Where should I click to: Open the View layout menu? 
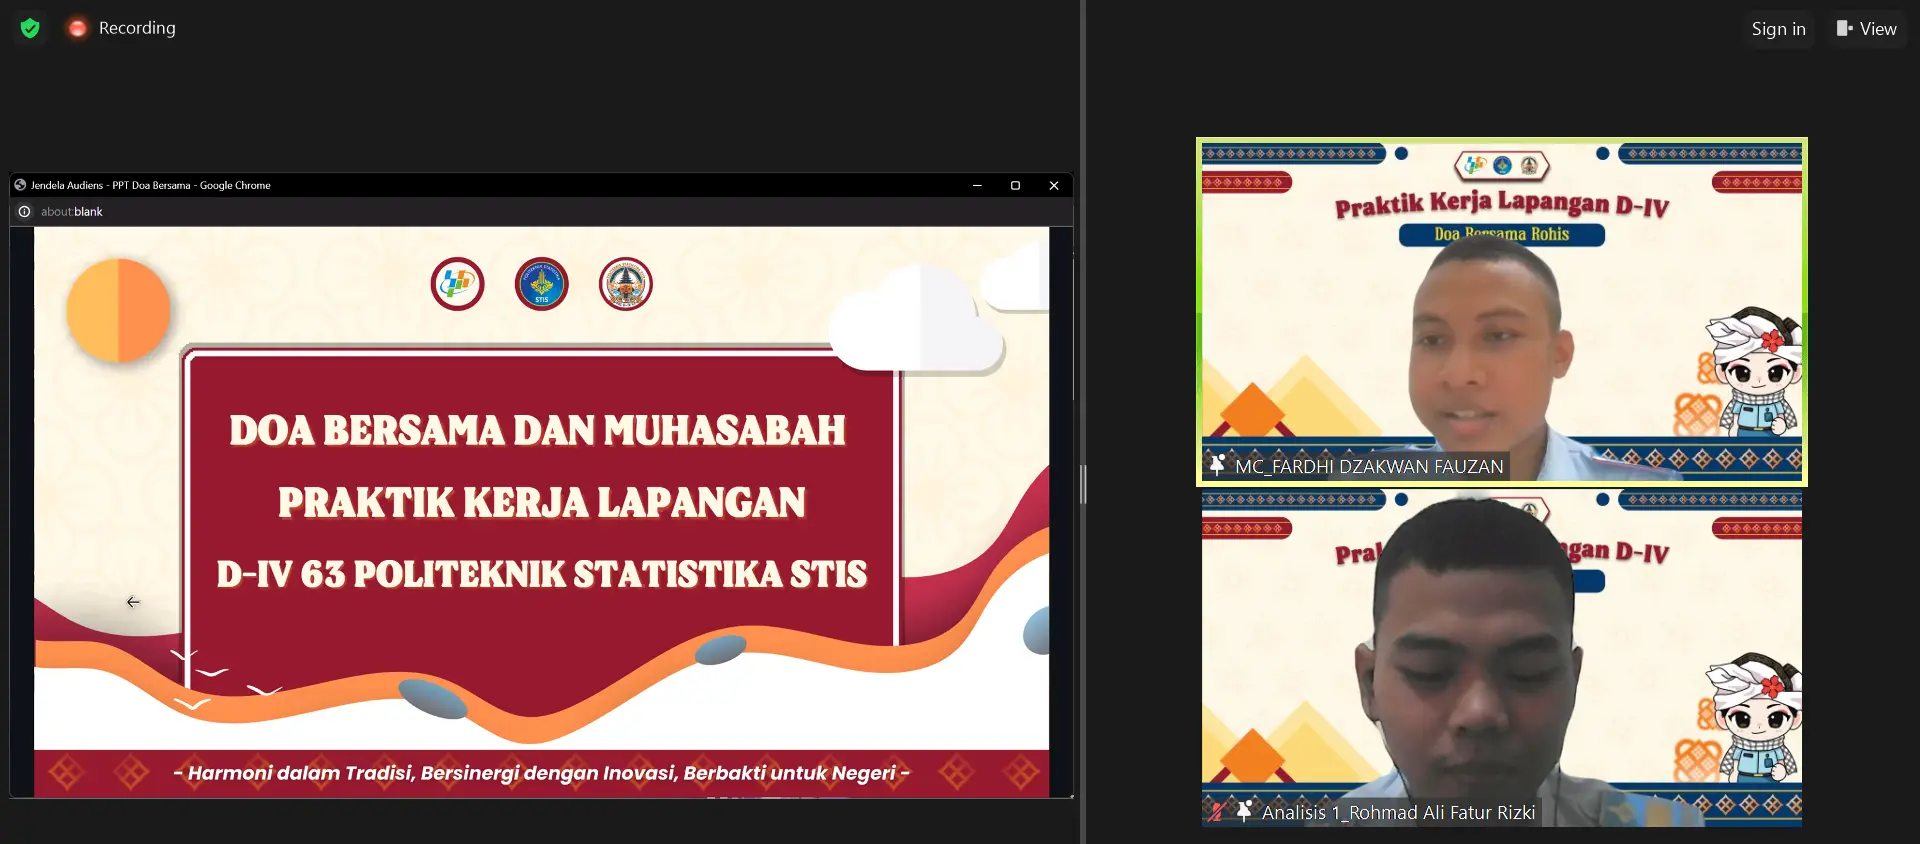[x=1866, y=29]
